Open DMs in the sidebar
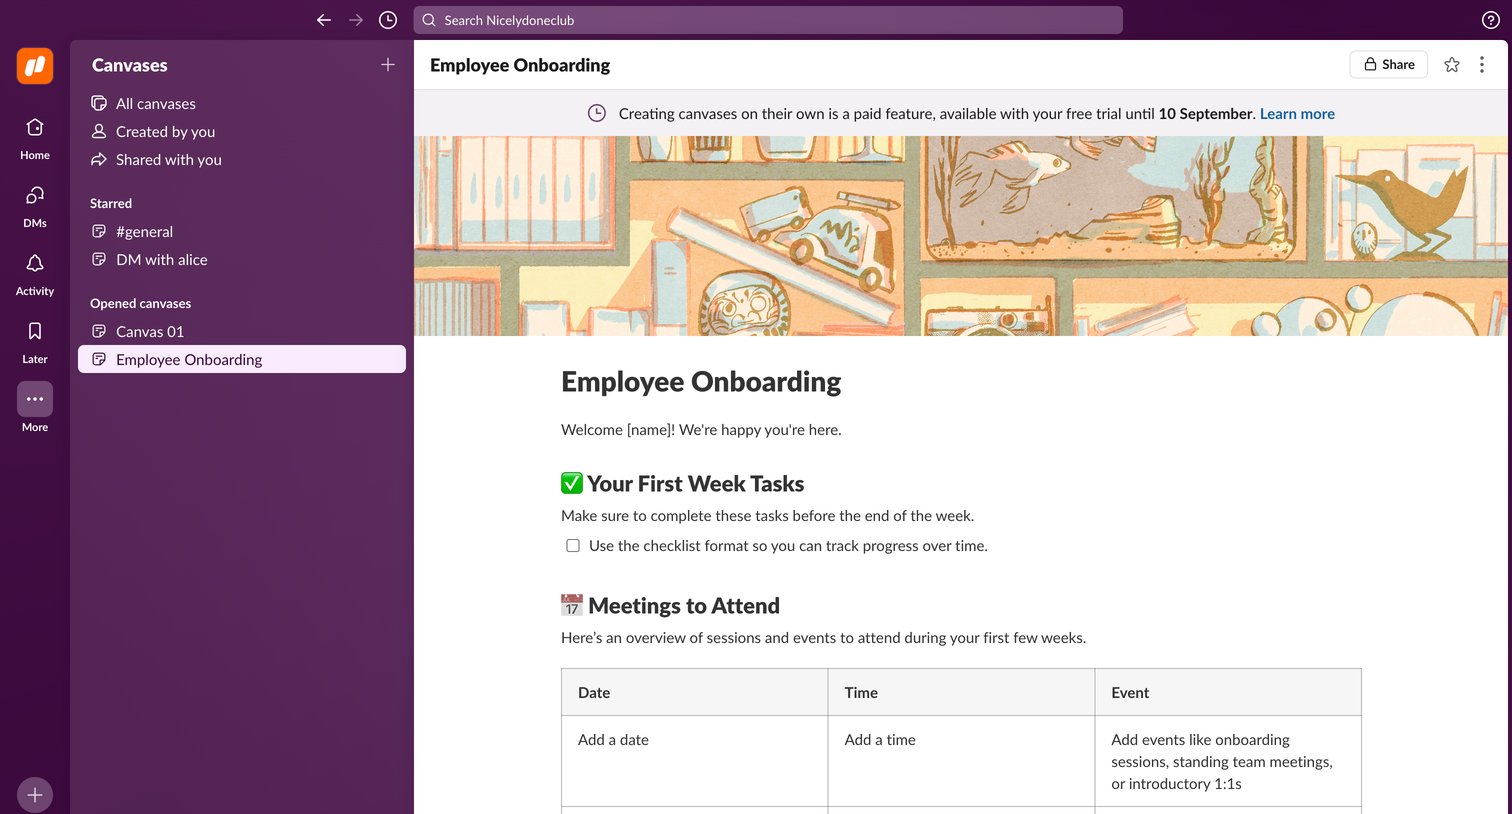Image resolution: width=1512 pixels, height=814 pixels. [x=35, y=206]
